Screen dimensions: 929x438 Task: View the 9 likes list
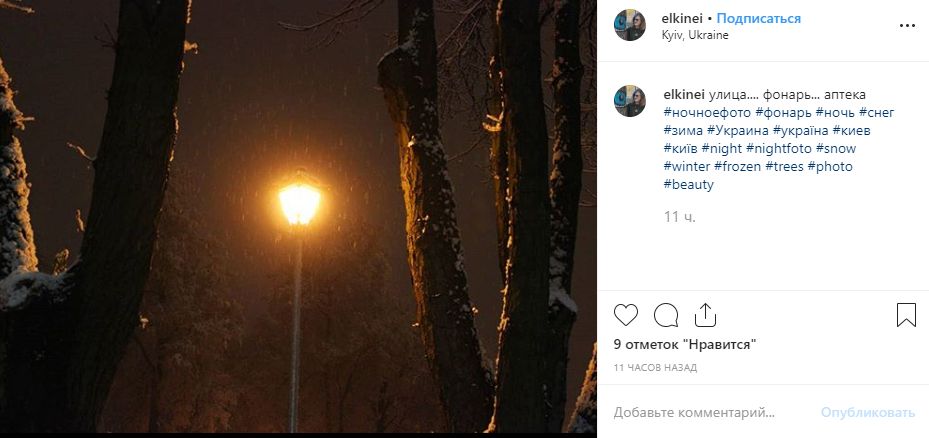(x=684, y=345)
